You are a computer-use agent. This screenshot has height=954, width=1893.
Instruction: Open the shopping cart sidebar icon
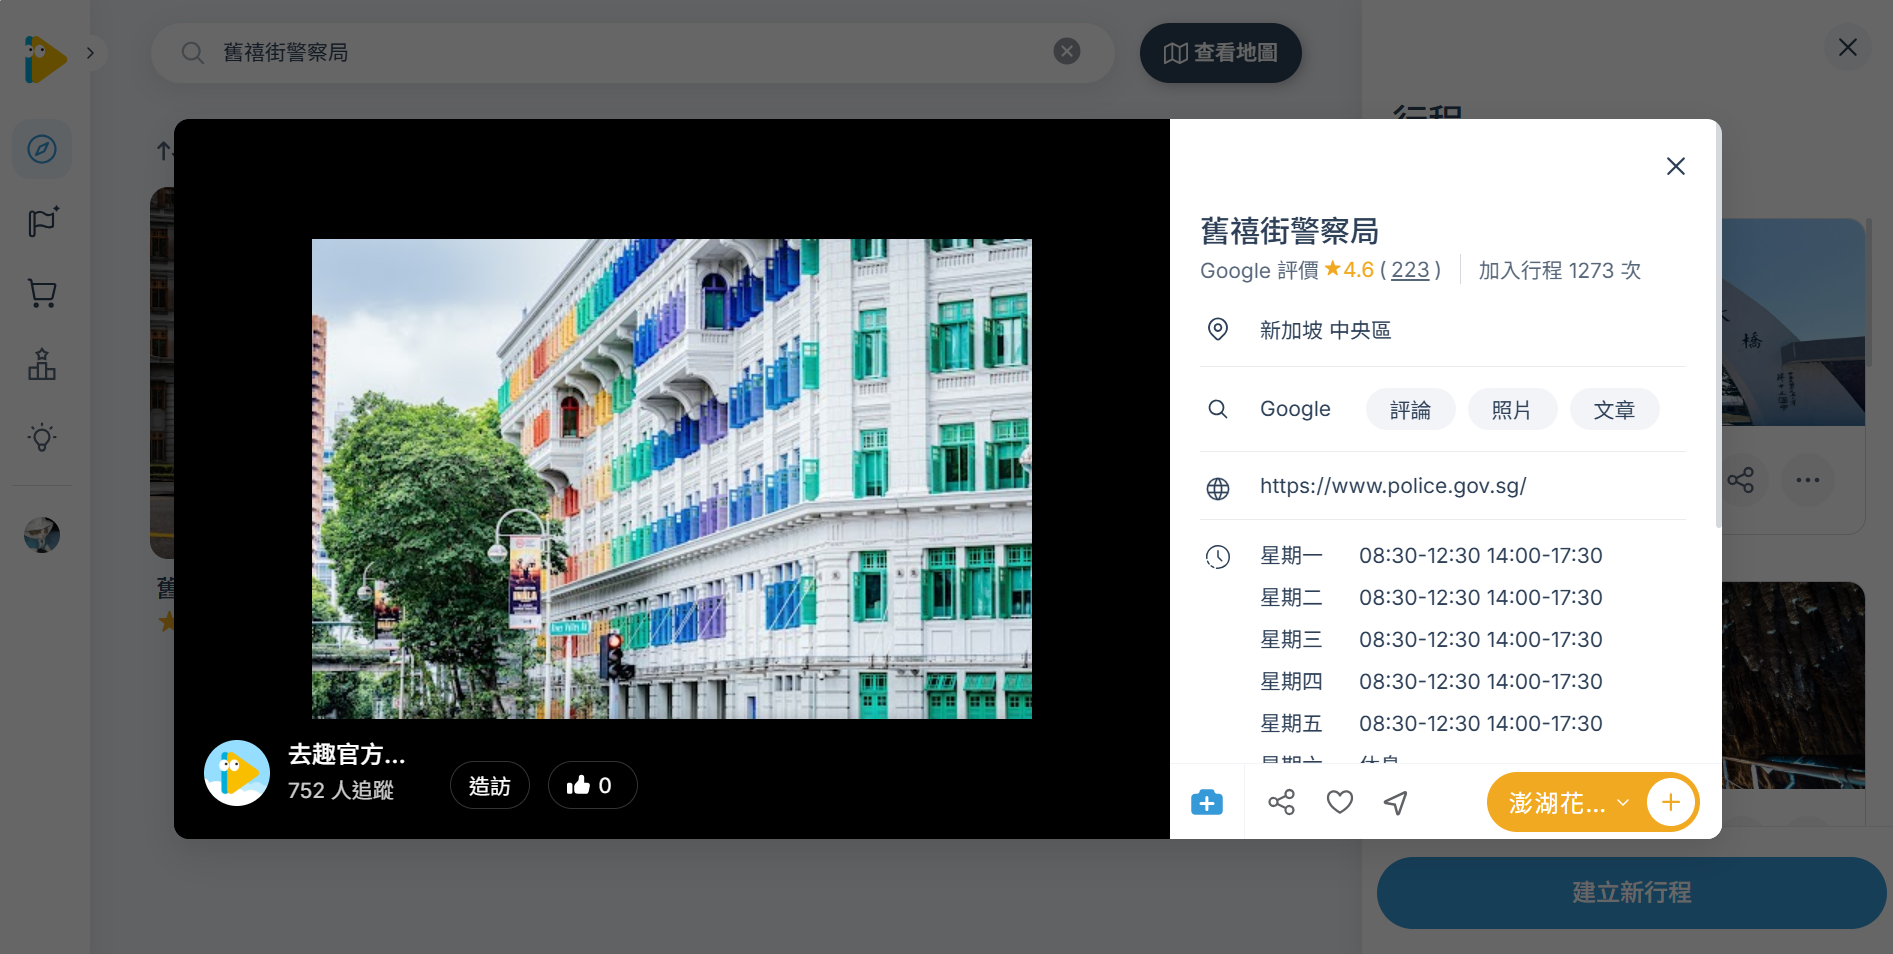(x=42, y=293)
